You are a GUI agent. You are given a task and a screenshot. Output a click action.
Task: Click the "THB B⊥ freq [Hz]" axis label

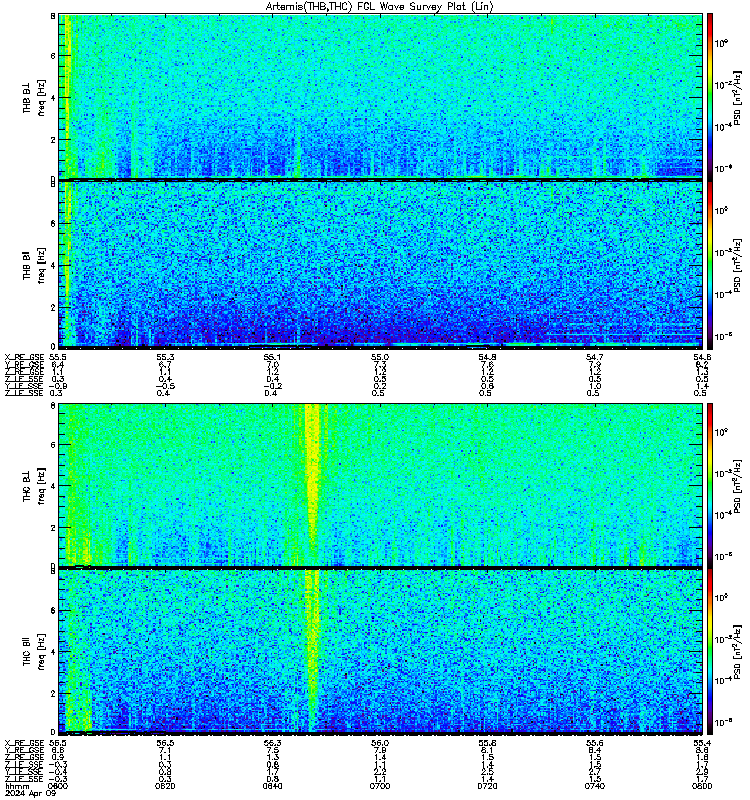click(x=34, y=97)
